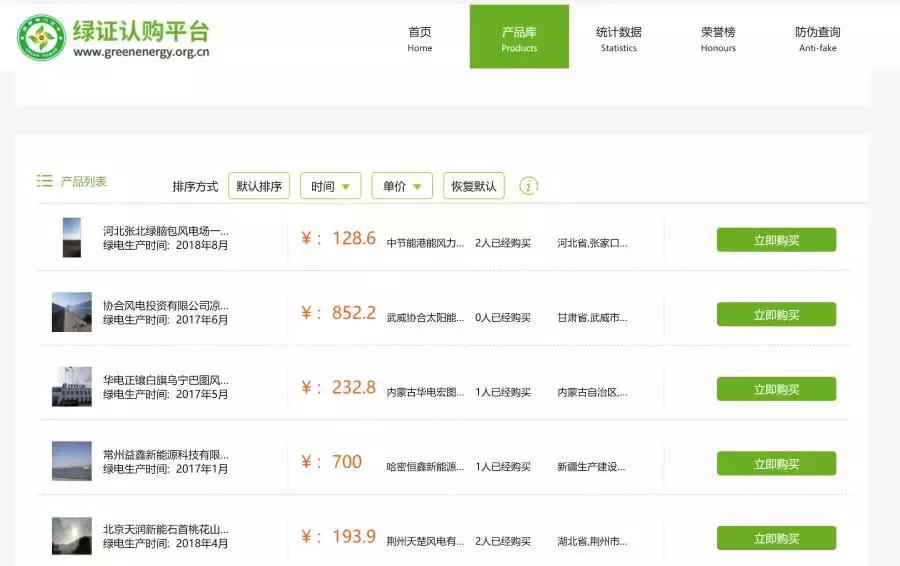Screen dimensions: 900x566
Task: Open product title 协合风电投资有限公司凉...
Action: 165,305
